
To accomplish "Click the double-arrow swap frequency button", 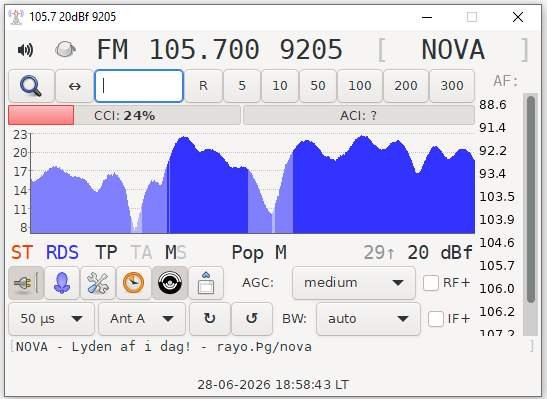I will point(74,86).
